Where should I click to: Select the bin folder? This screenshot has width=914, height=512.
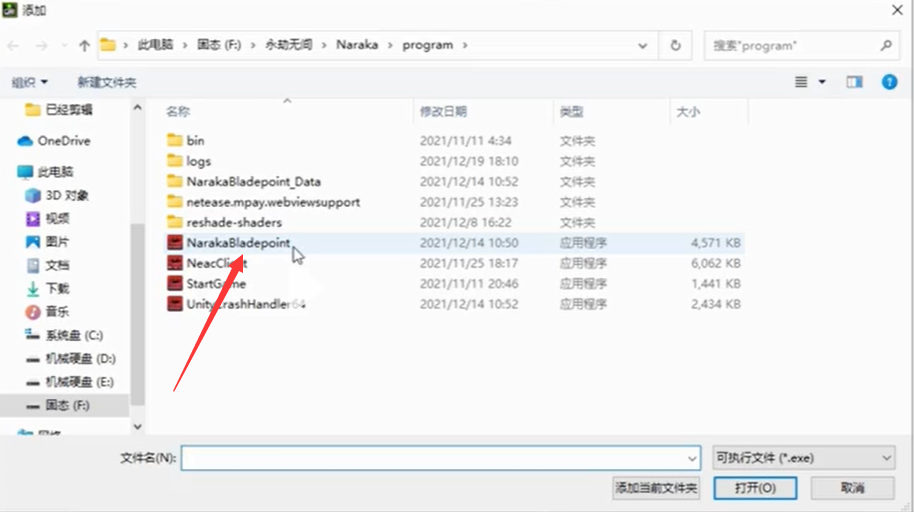185,141
